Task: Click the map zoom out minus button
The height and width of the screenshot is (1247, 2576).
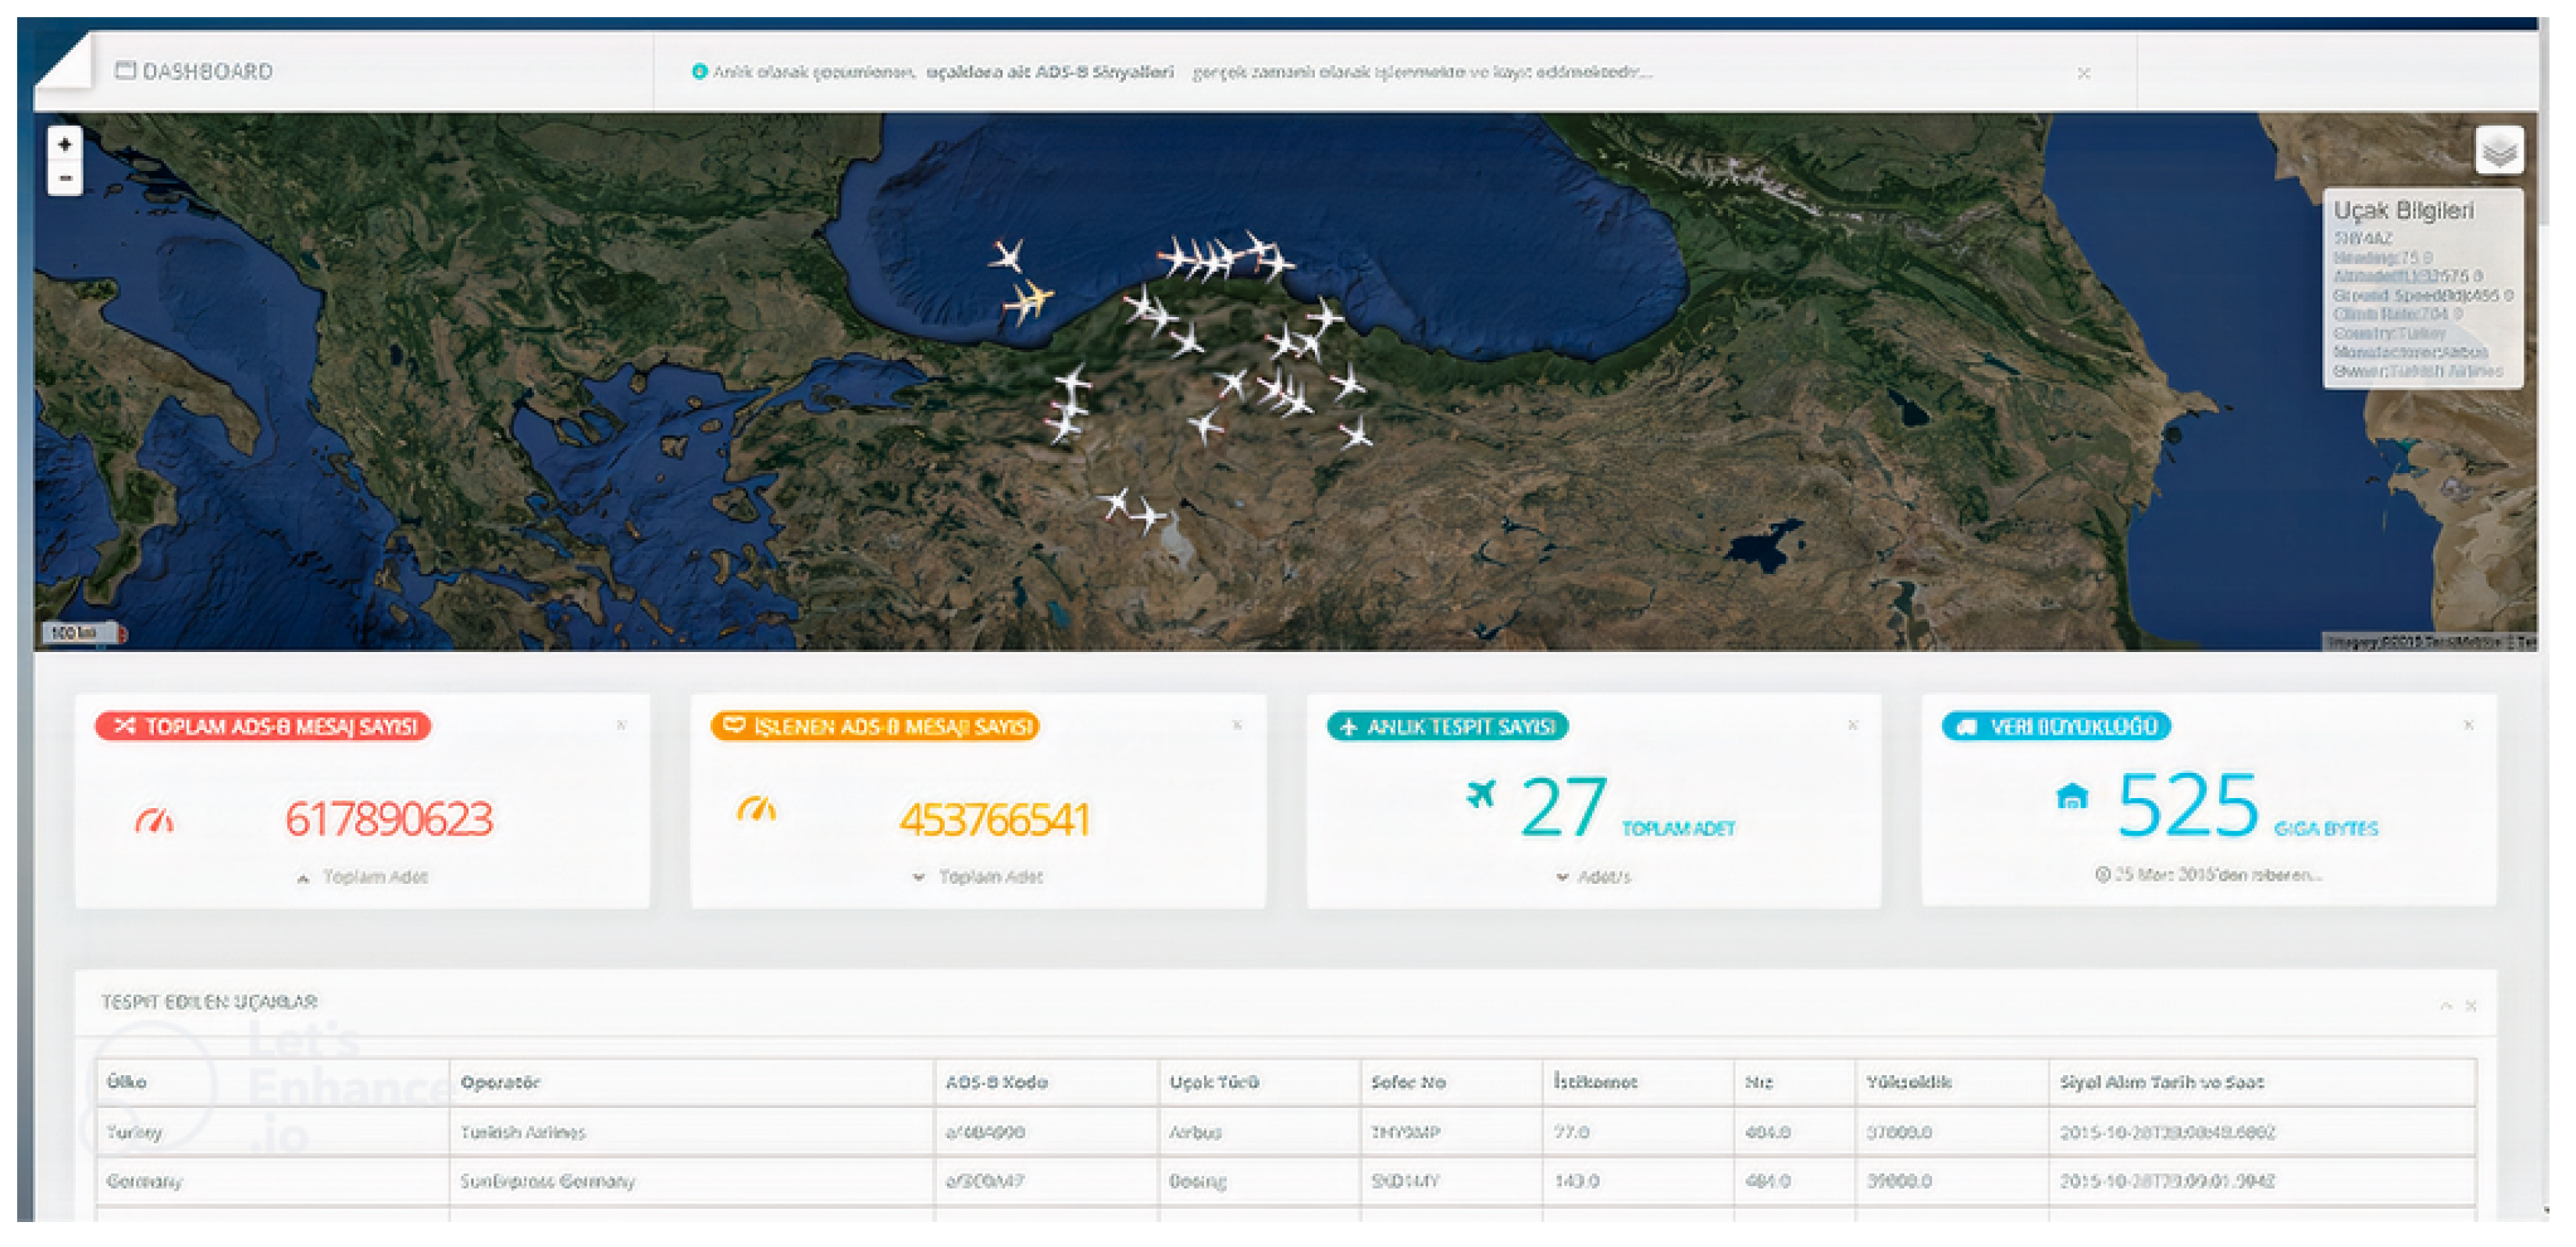Action: coord(65,179)
